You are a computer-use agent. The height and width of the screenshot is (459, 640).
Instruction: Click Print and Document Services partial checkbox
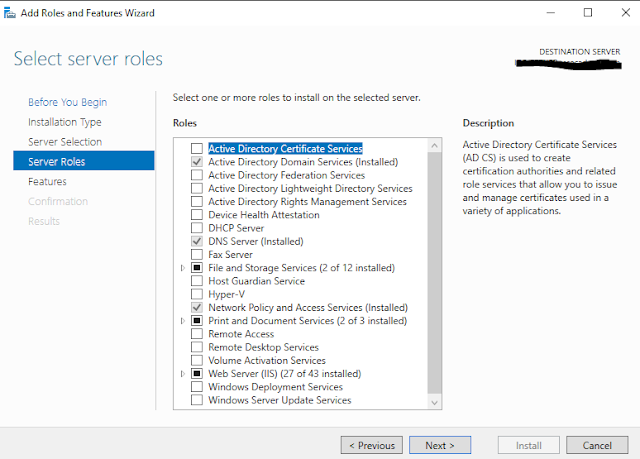point(197,321)
